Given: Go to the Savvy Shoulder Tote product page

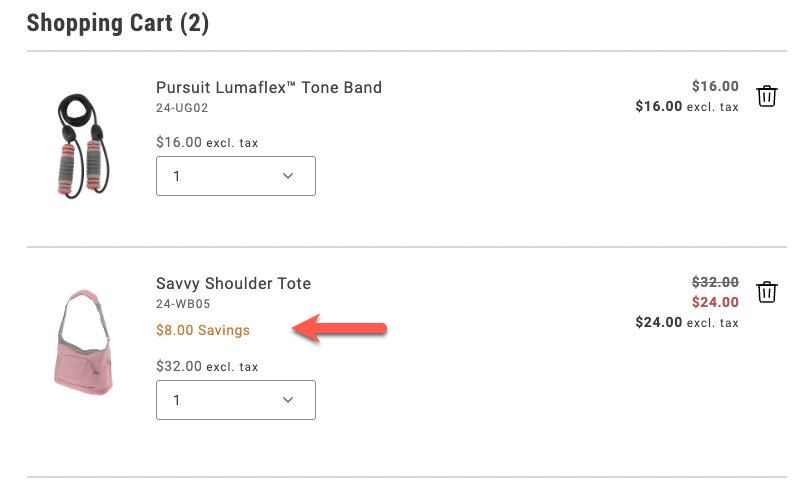Looking at the screenshot, I should coord(233,283).
